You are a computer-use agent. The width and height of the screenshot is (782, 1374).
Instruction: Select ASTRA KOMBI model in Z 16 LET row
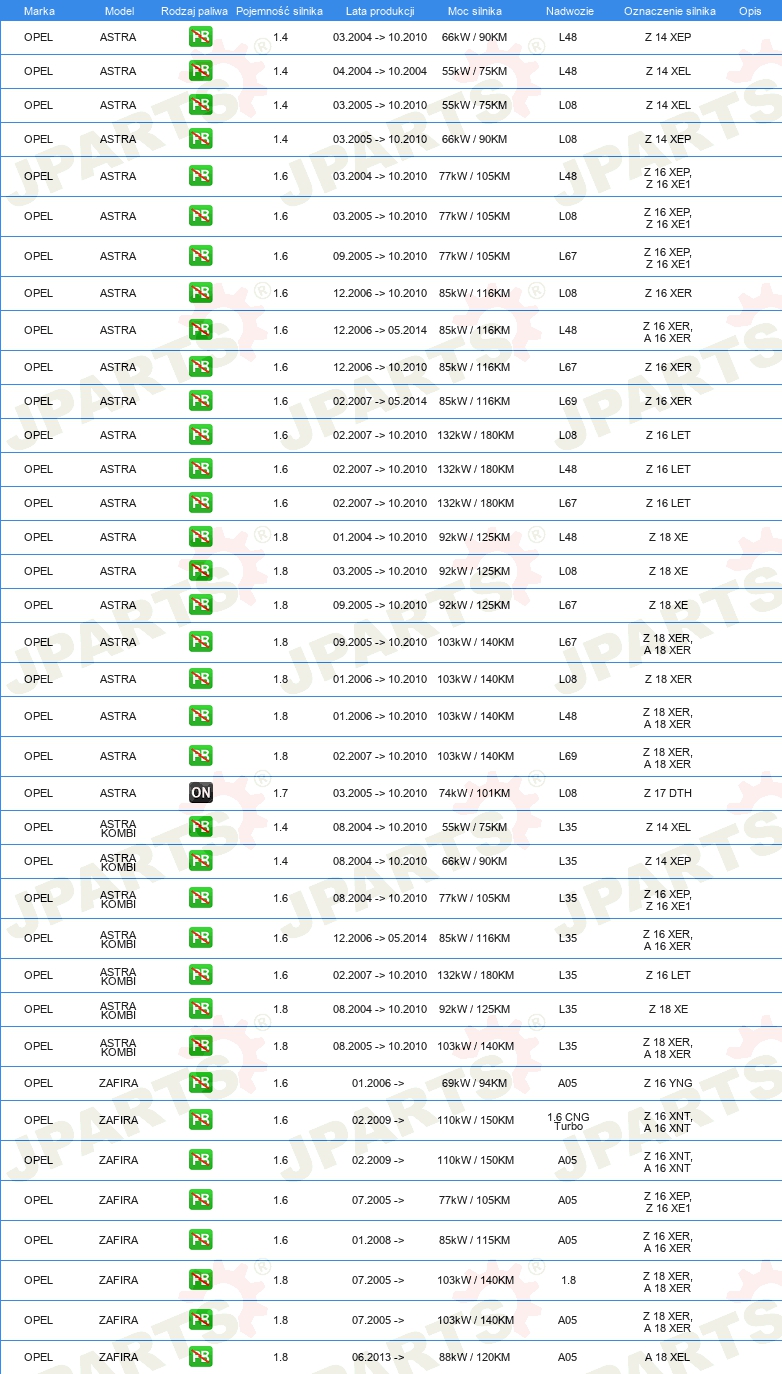coord(118,975)
